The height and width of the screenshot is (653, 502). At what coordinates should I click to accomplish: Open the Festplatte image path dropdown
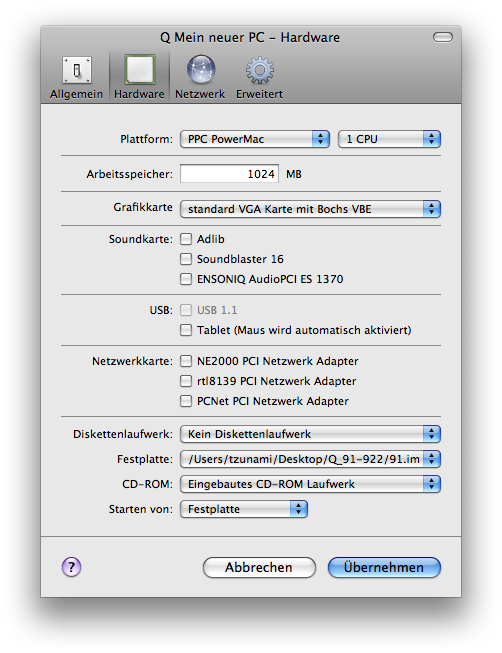[x=310, y=459]
